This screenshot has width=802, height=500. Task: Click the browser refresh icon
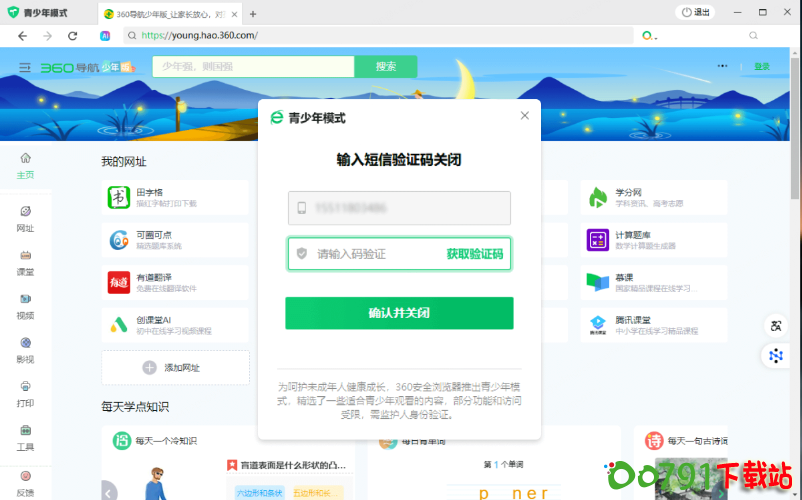click(72, 35)
